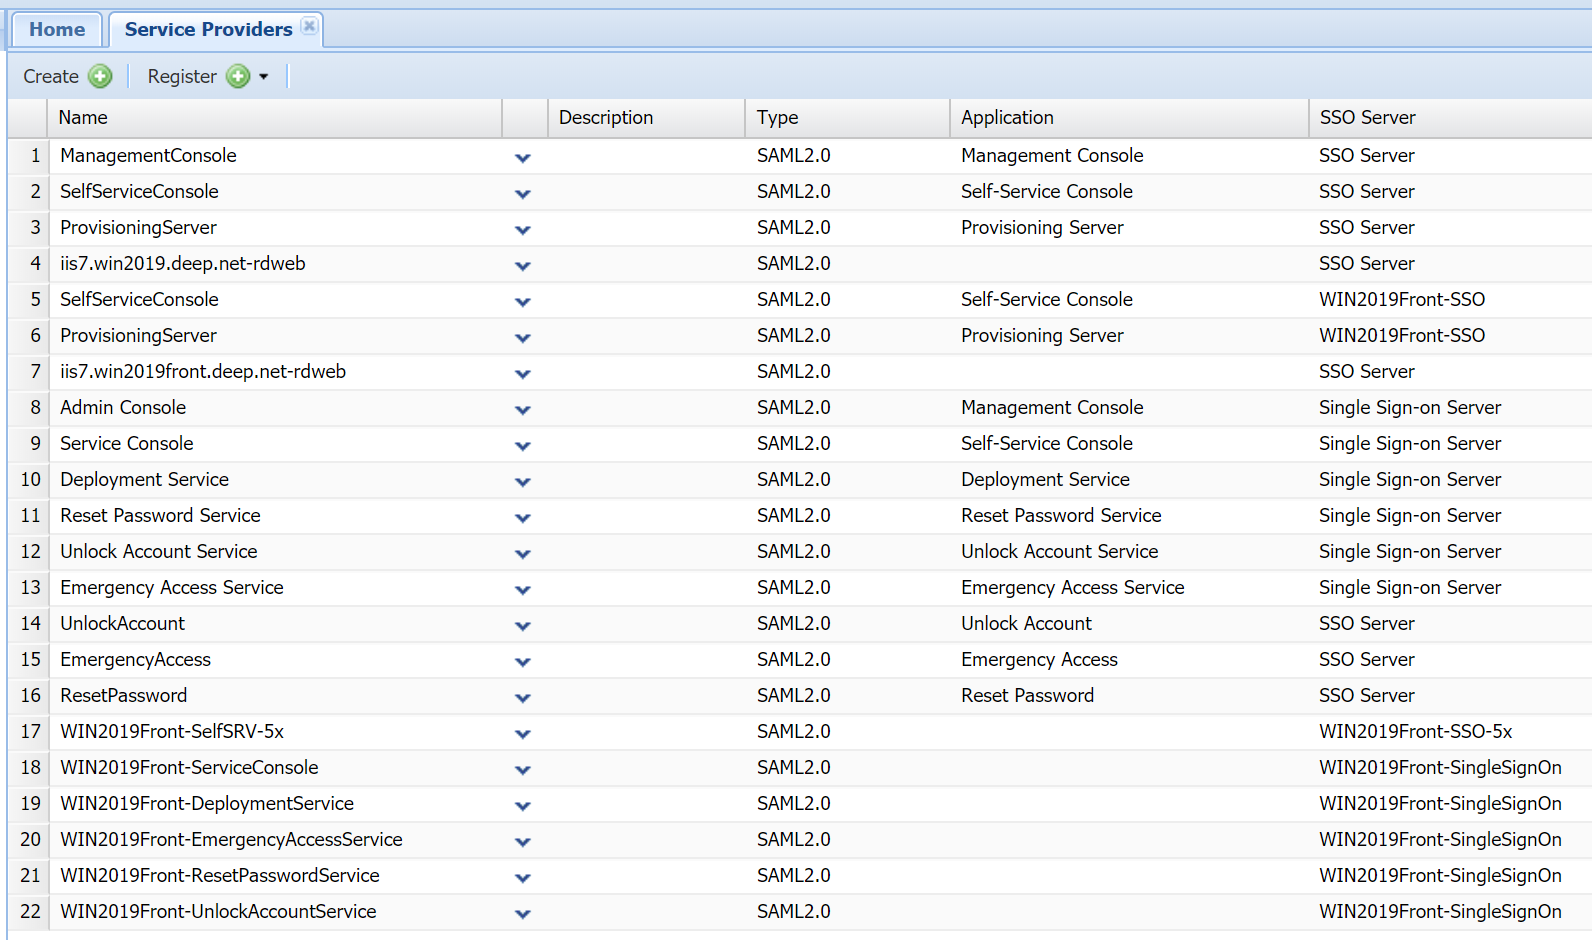Open the Admin Console row chevron menu

tap(522, 409)
